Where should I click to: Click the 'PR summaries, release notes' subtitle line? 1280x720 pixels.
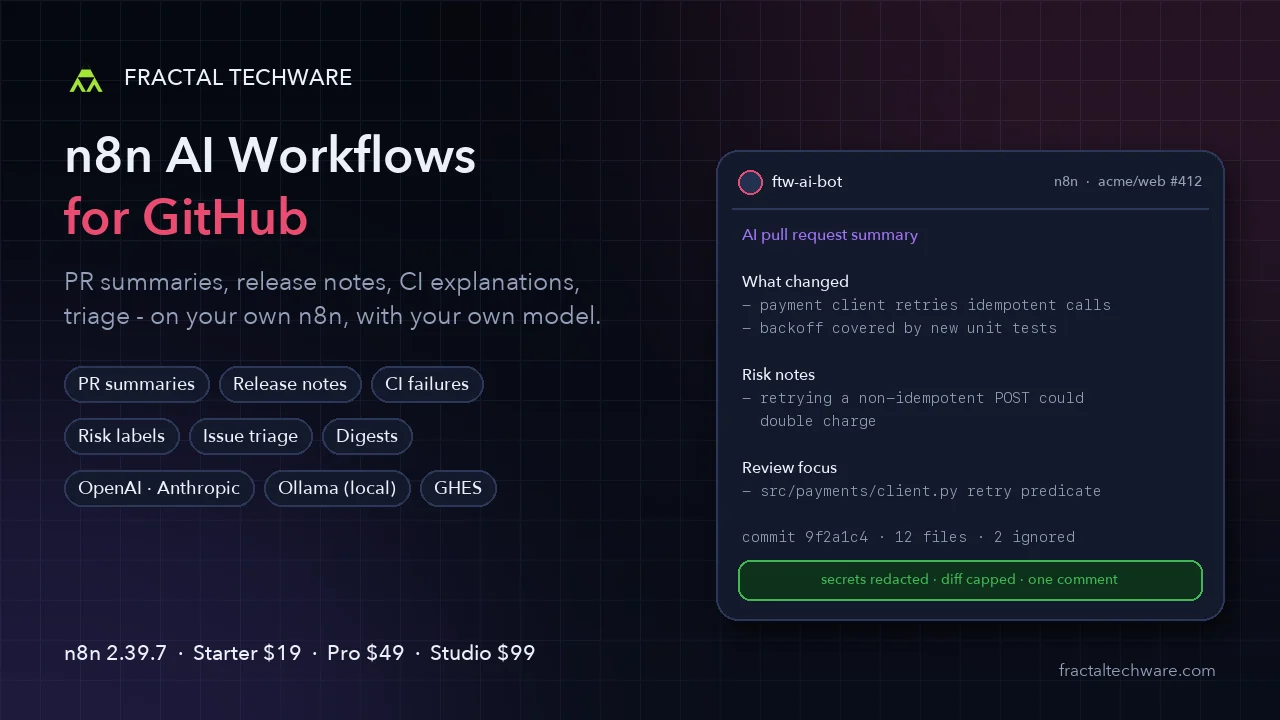click(x=321, y=282)
